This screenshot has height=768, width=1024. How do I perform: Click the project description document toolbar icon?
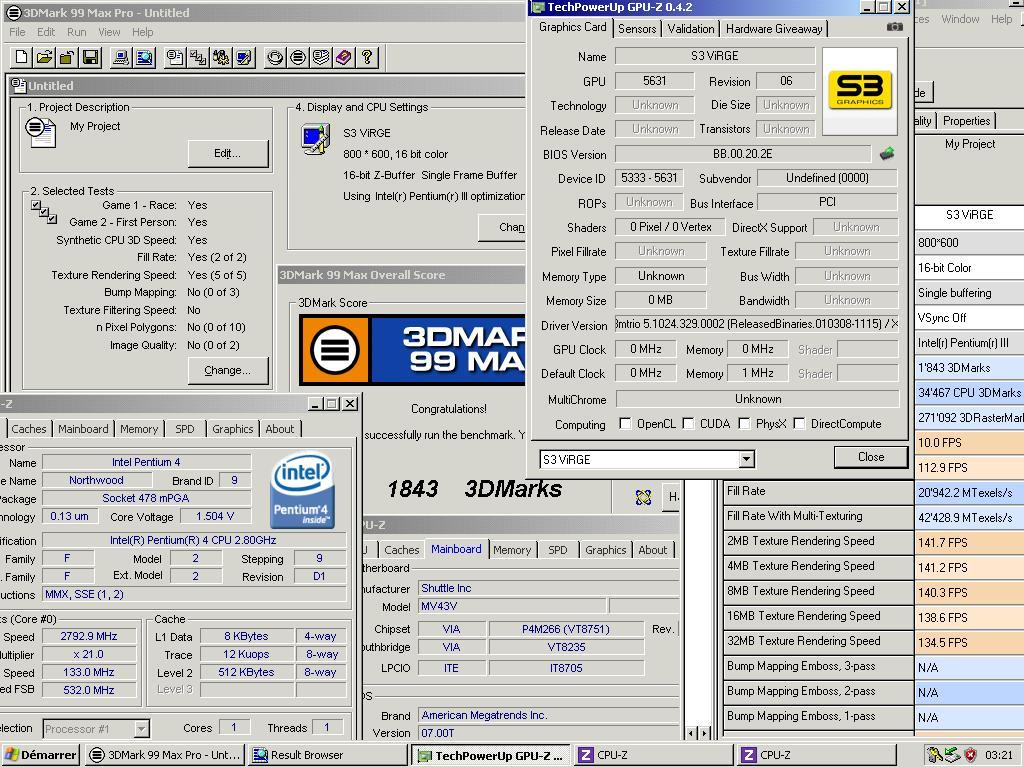(x=174, y=57)
